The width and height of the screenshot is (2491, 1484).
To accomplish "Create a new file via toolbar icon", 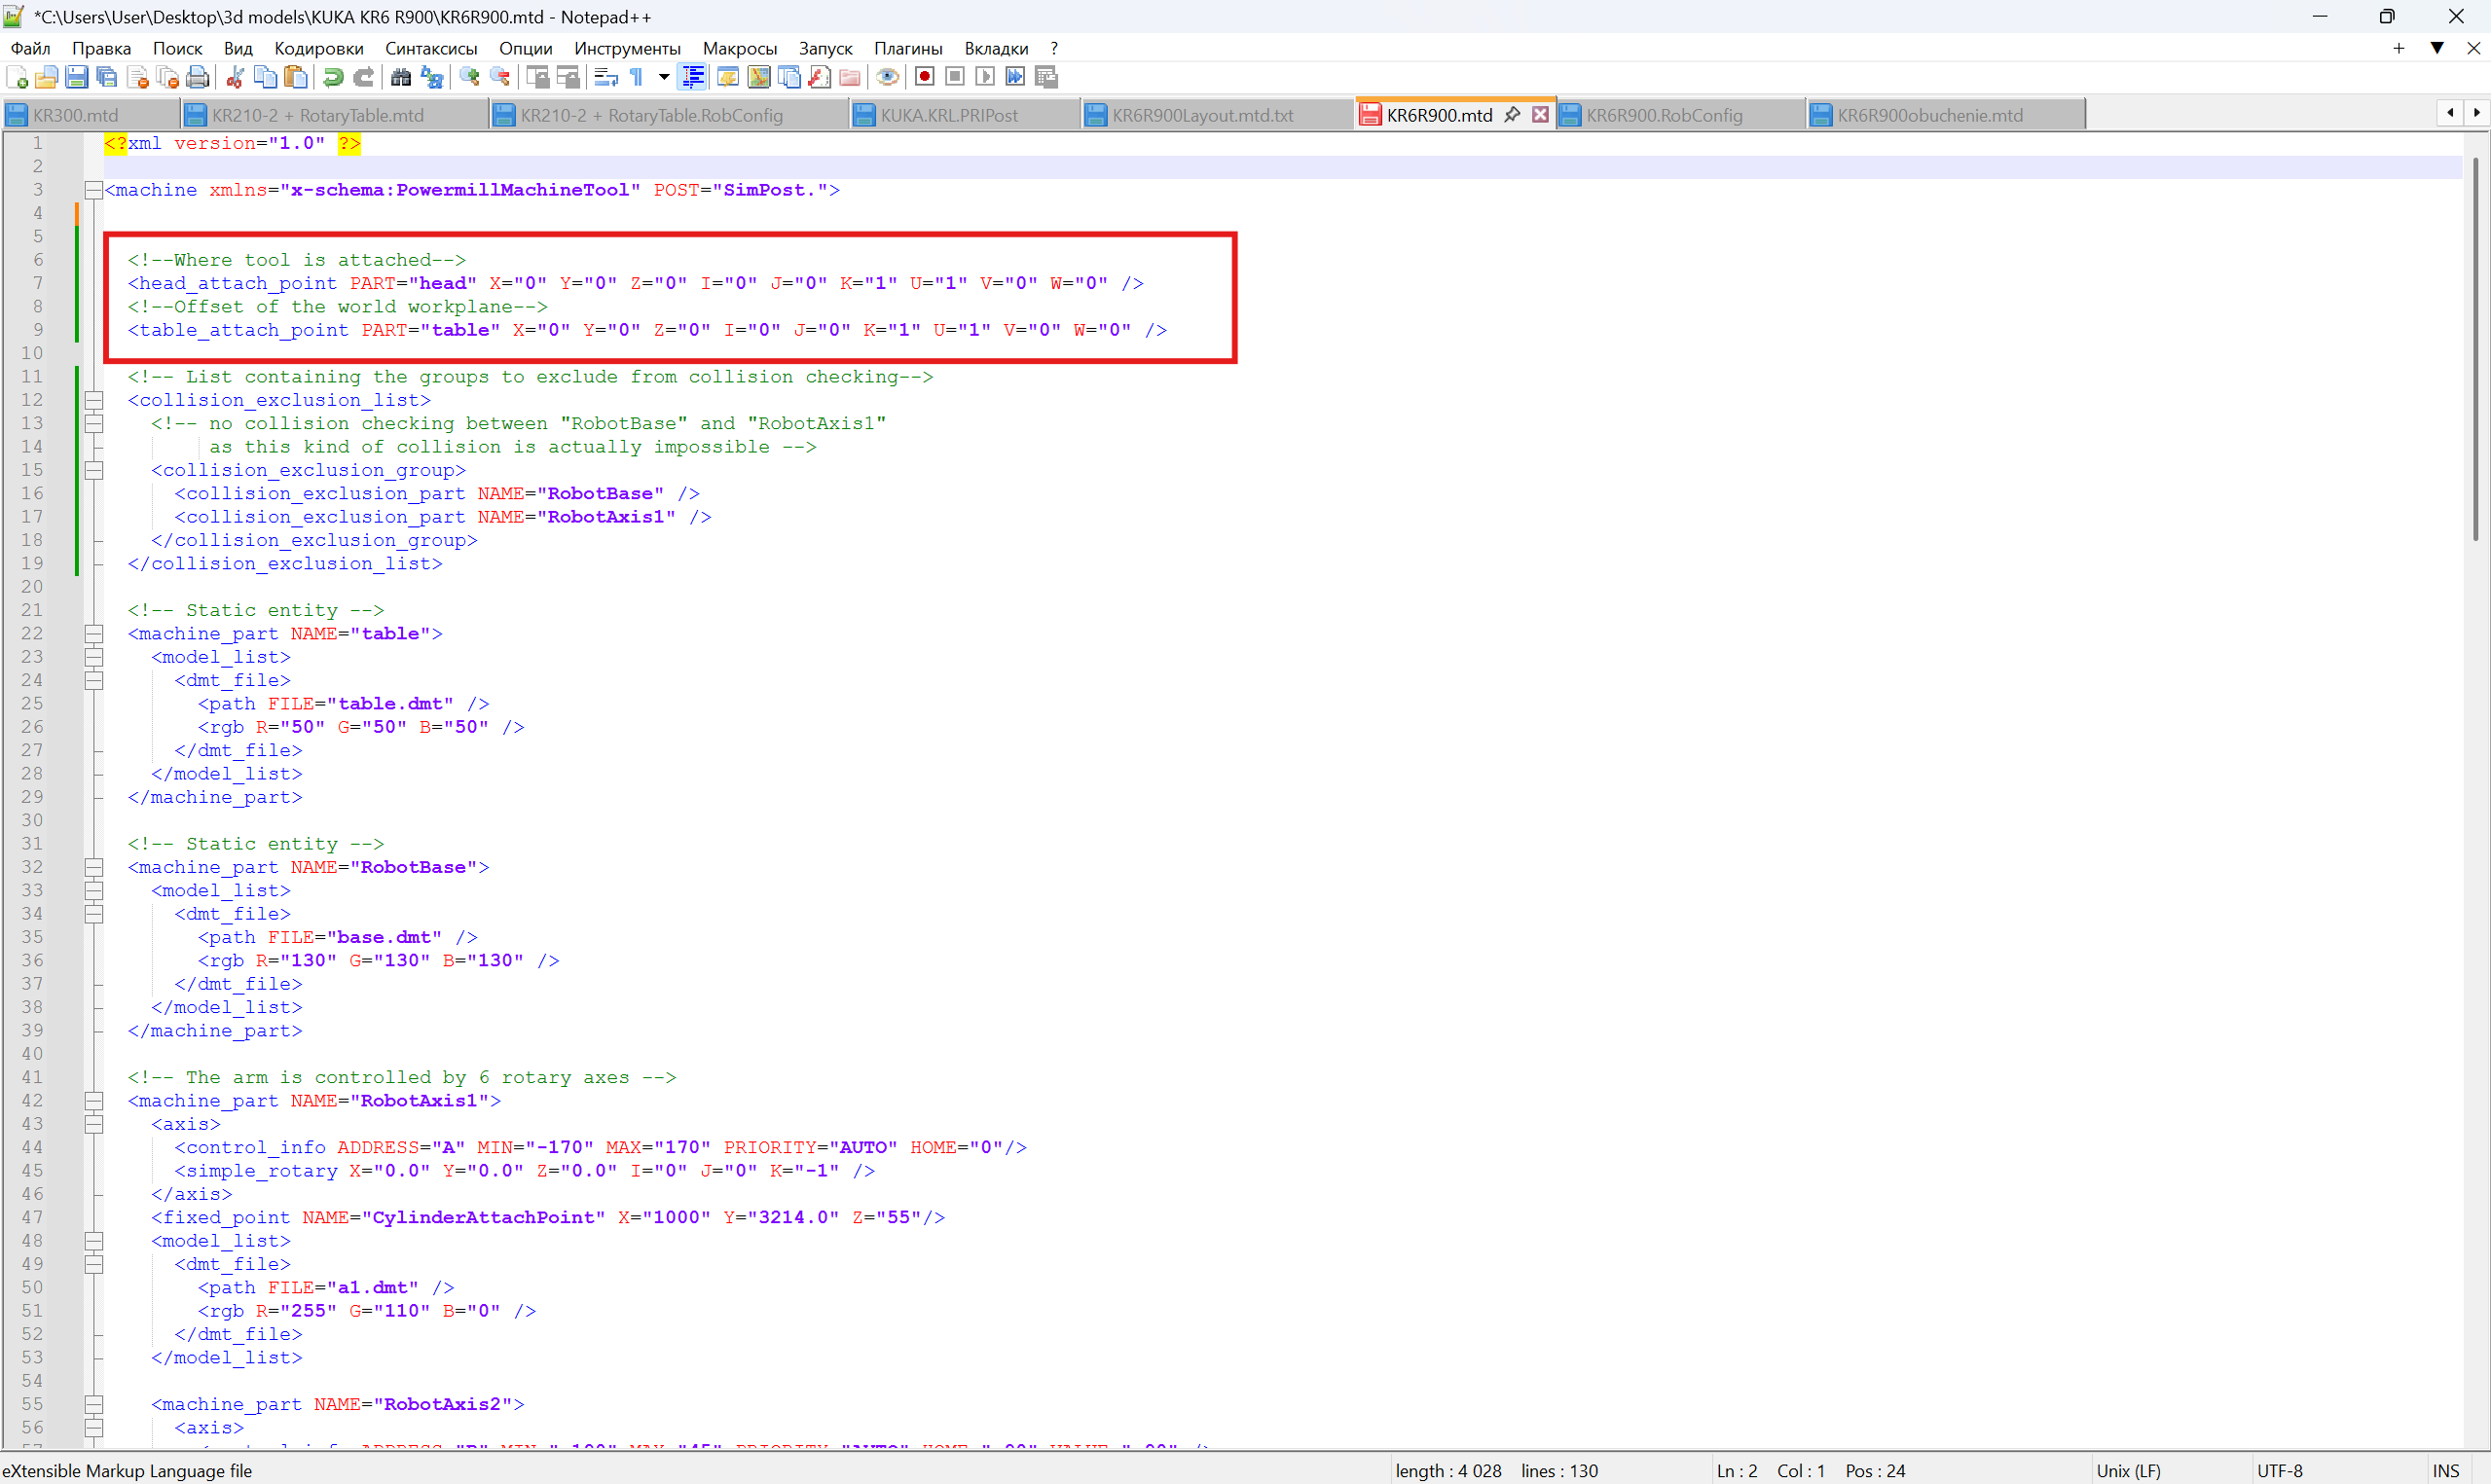I will click(17, 77).
